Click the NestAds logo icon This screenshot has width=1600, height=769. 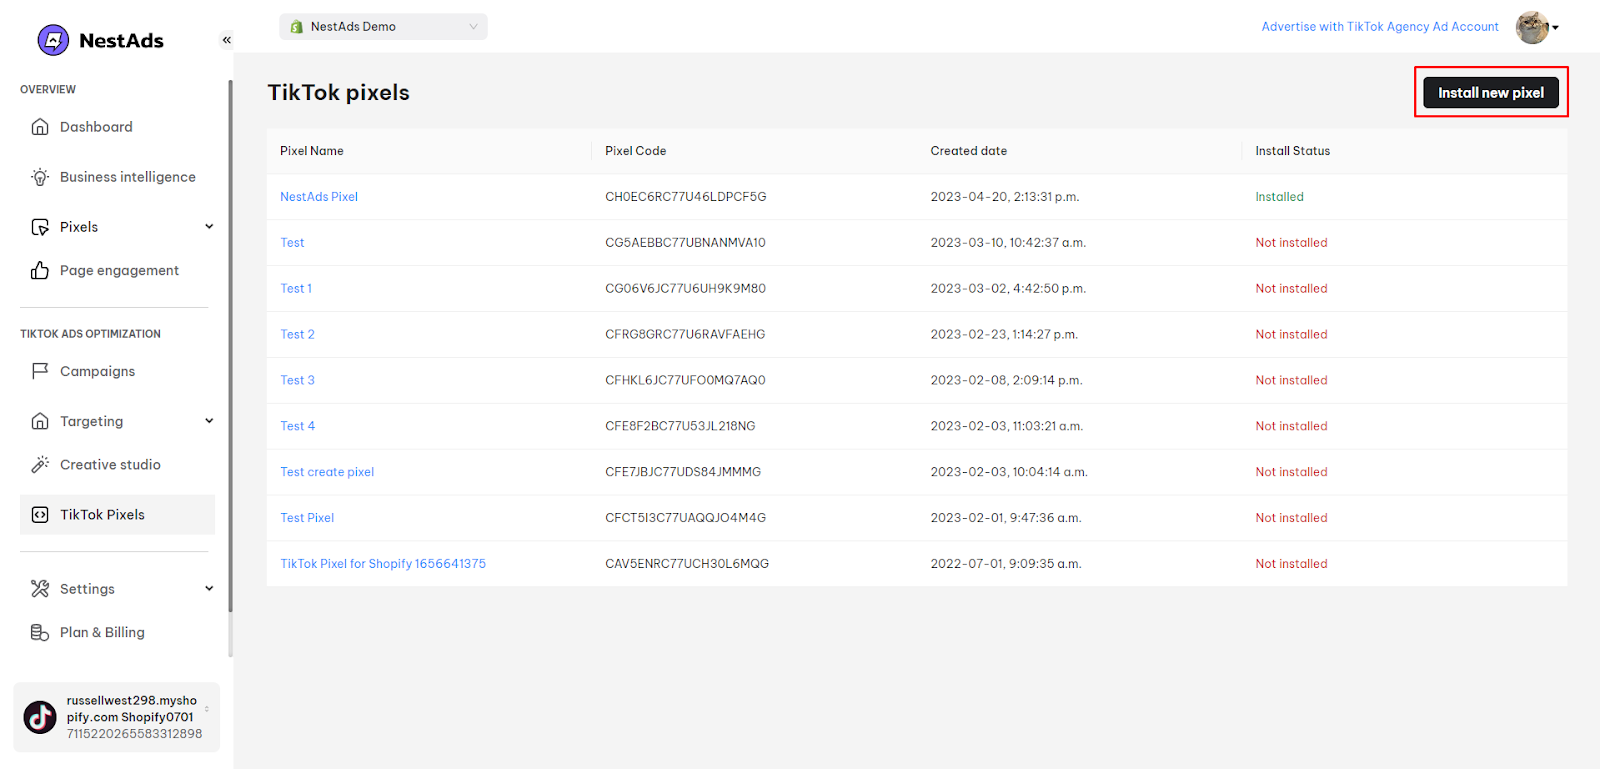click(x=53, y=40)
